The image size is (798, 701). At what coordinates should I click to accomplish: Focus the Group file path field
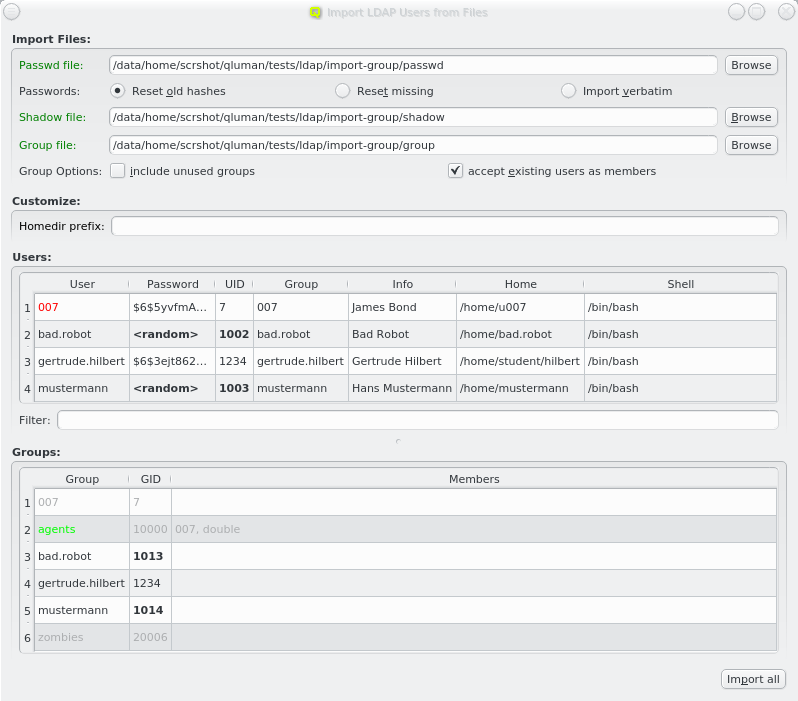[413, 145]
